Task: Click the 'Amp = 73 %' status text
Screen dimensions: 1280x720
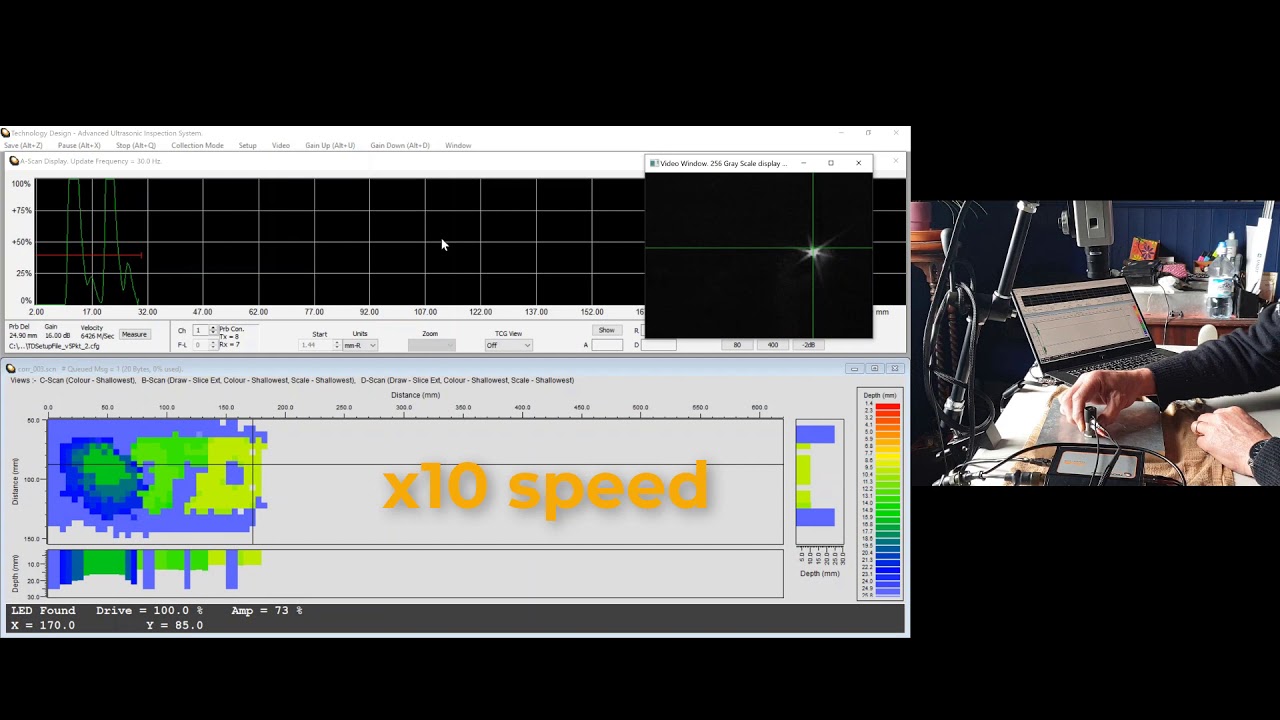Action: [267, 610]
